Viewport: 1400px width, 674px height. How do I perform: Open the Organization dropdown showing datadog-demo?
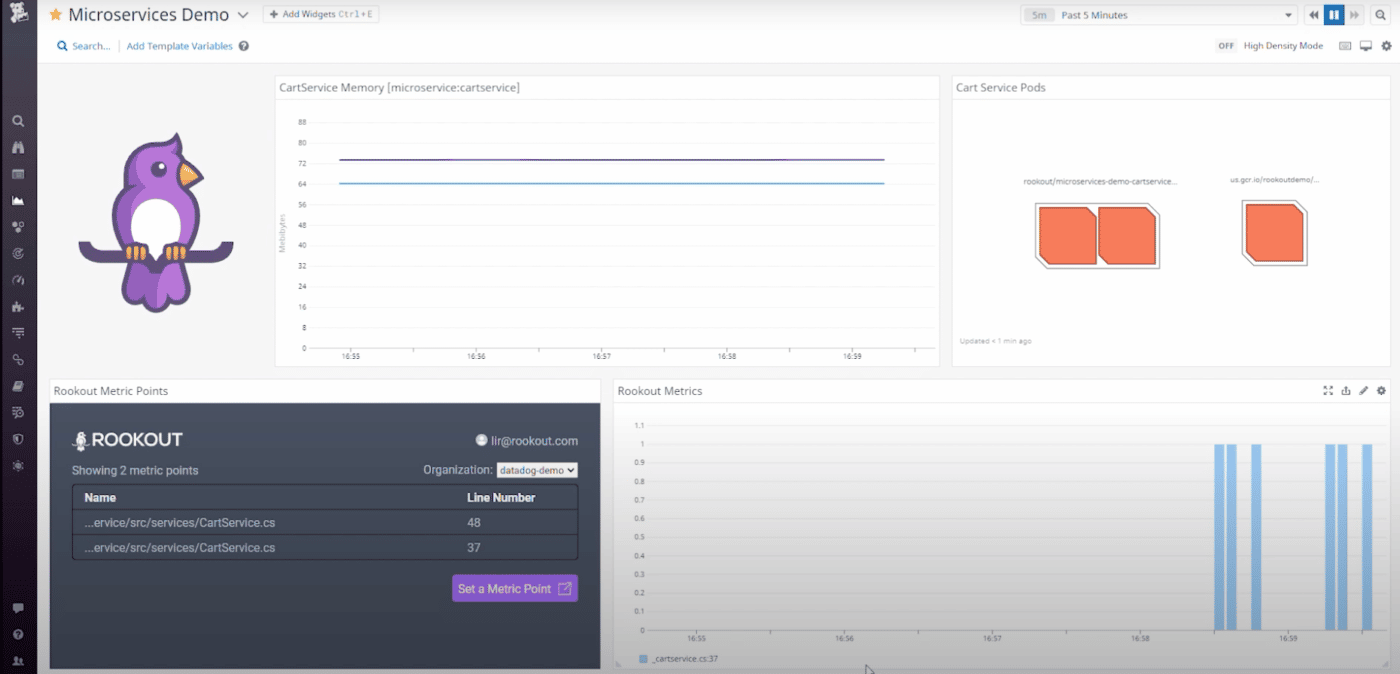click(537, 470)
